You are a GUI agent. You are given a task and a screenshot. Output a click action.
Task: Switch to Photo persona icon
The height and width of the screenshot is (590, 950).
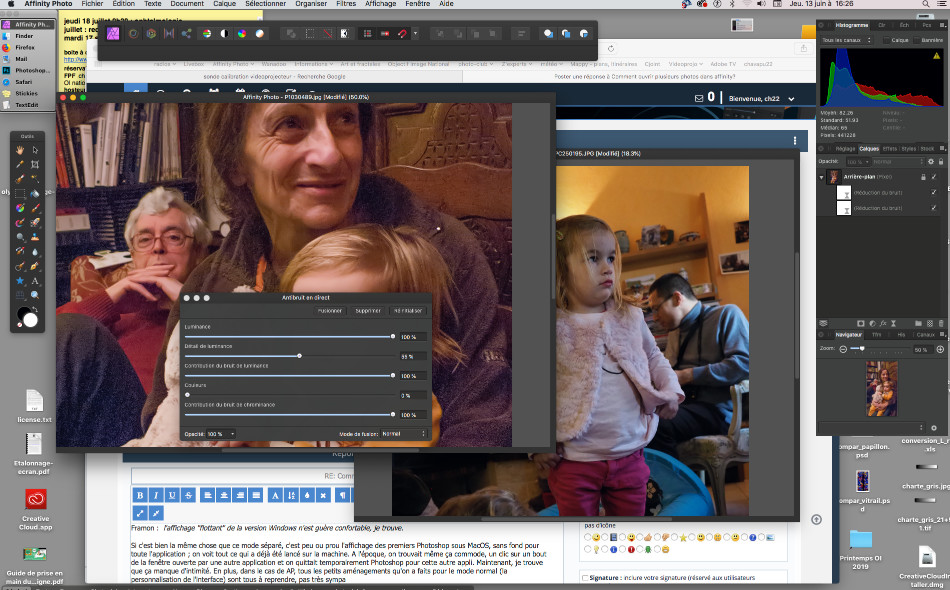(x=113, y=34)
